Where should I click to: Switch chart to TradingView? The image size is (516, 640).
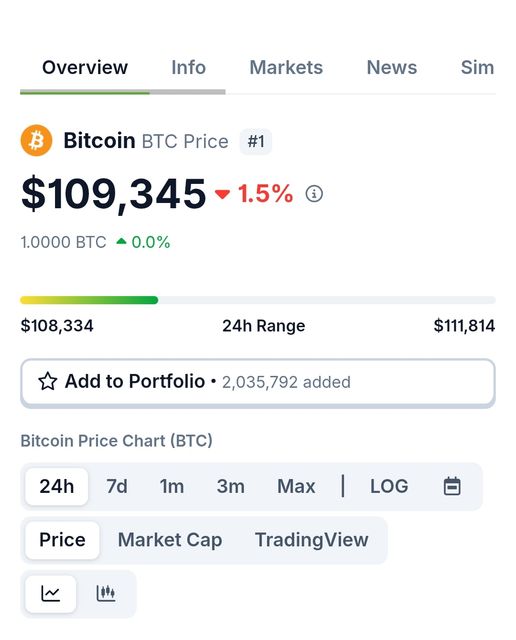(x=311, y=540)
